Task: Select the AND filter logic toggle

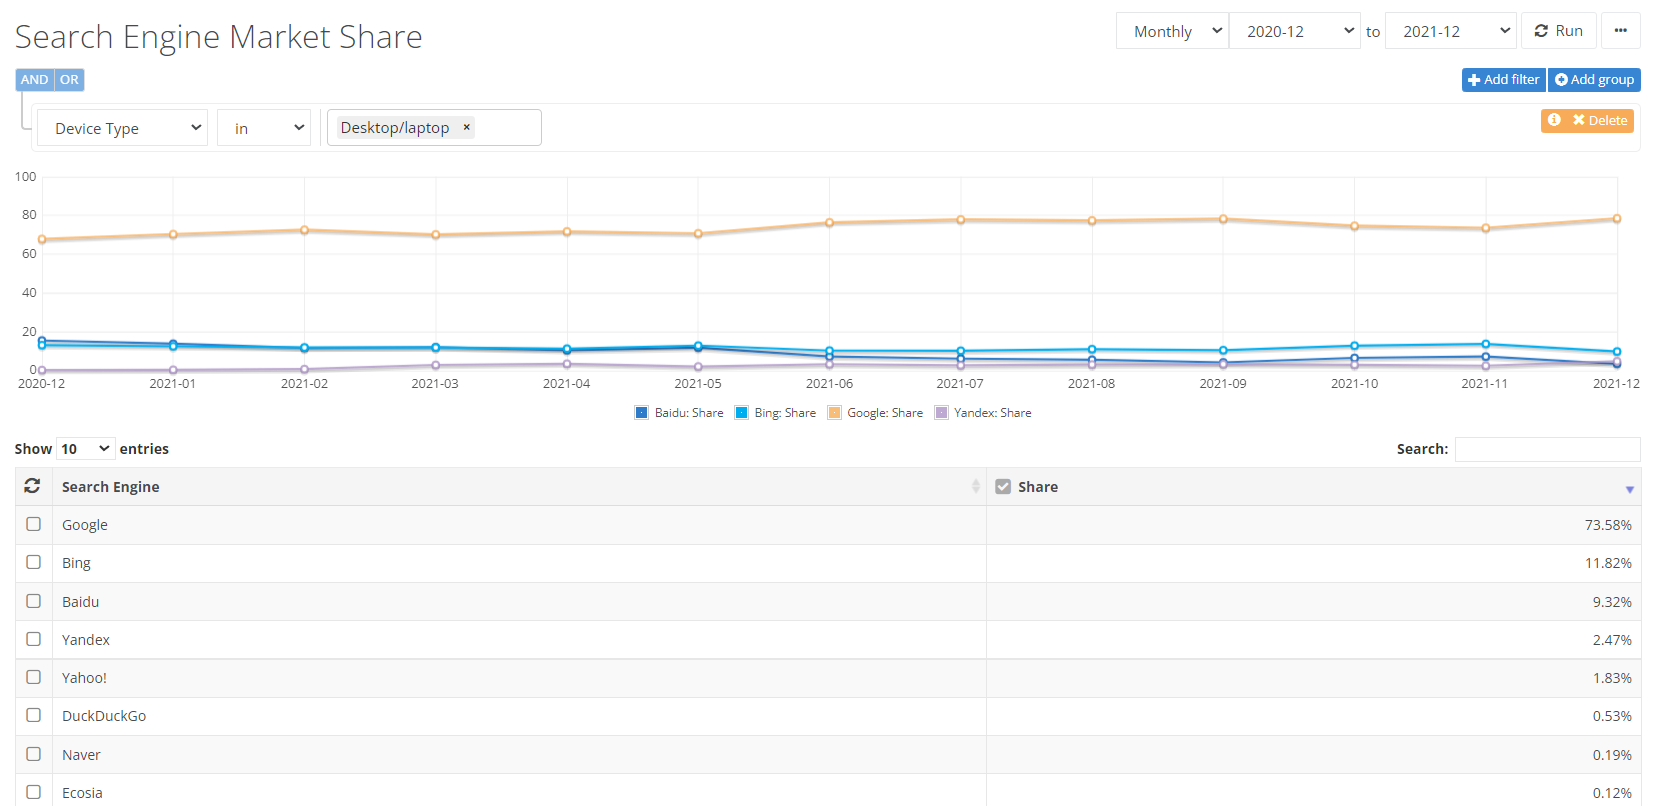Action: 34,80
